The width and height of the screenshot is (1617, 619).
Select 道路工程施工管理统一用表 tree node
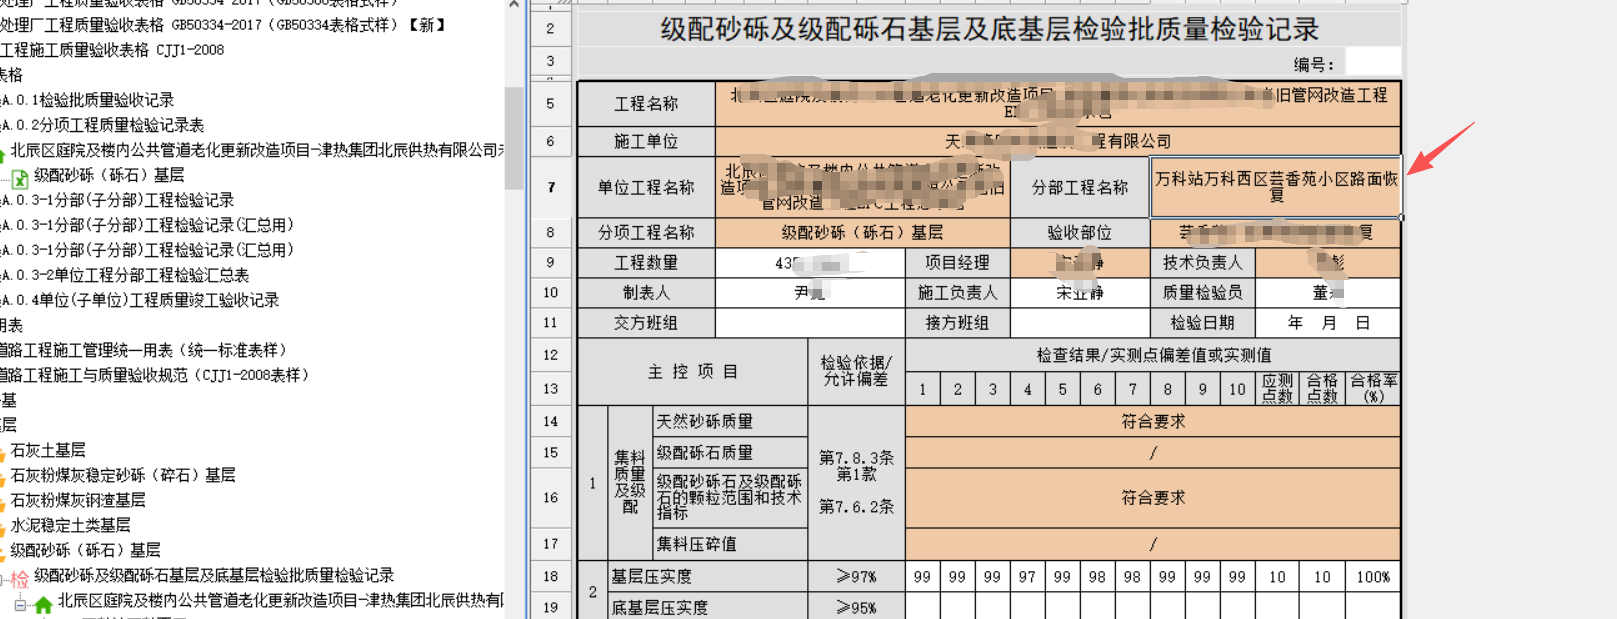click(x=145, y=350)
